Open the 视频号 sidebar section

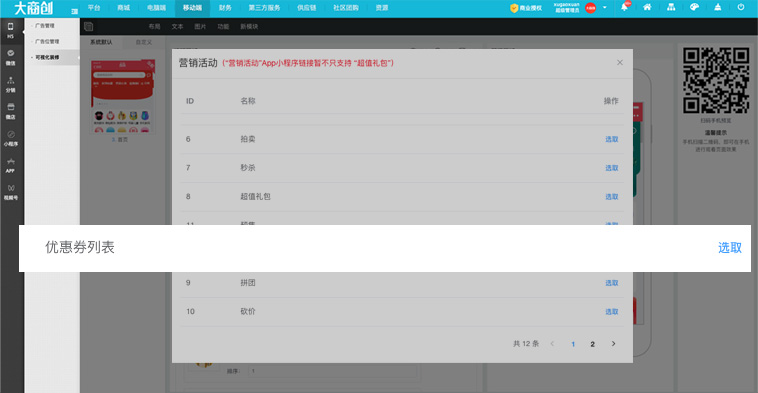tap(10, 192)
